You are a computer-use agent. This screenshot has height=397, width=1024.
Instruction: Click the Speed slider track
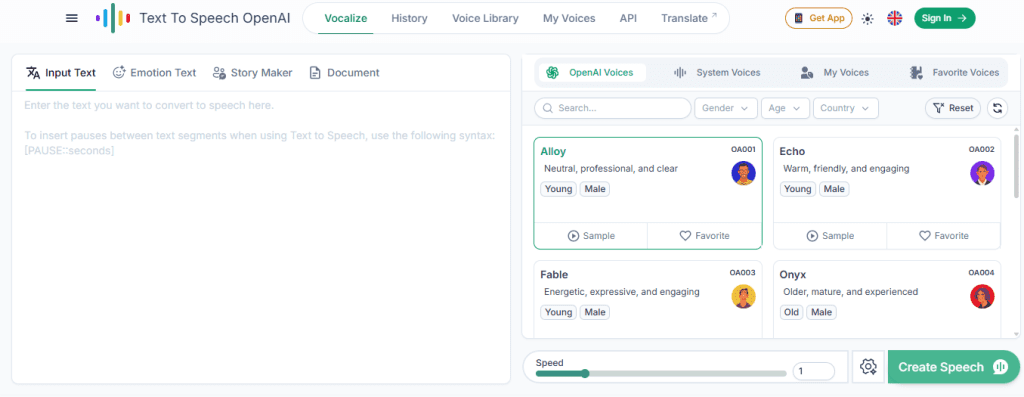click(661, 373)
